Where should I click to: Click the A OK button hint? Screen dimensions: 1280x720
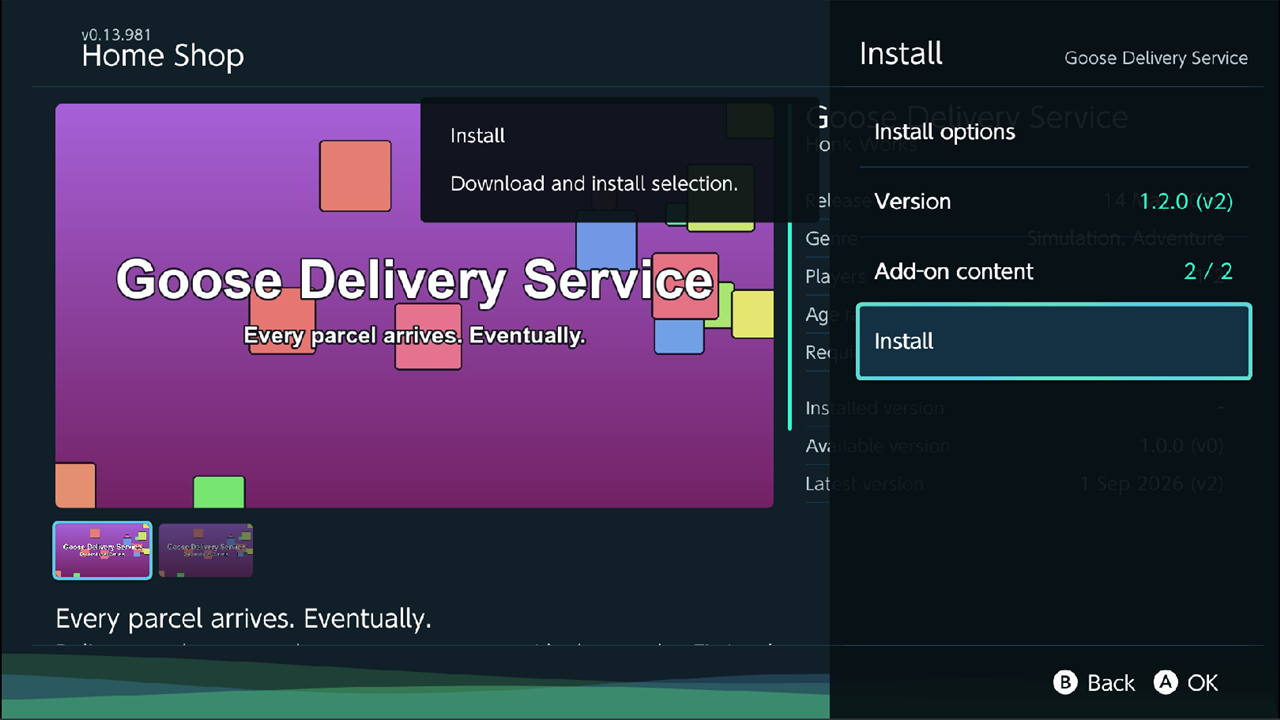(1186, 683)
